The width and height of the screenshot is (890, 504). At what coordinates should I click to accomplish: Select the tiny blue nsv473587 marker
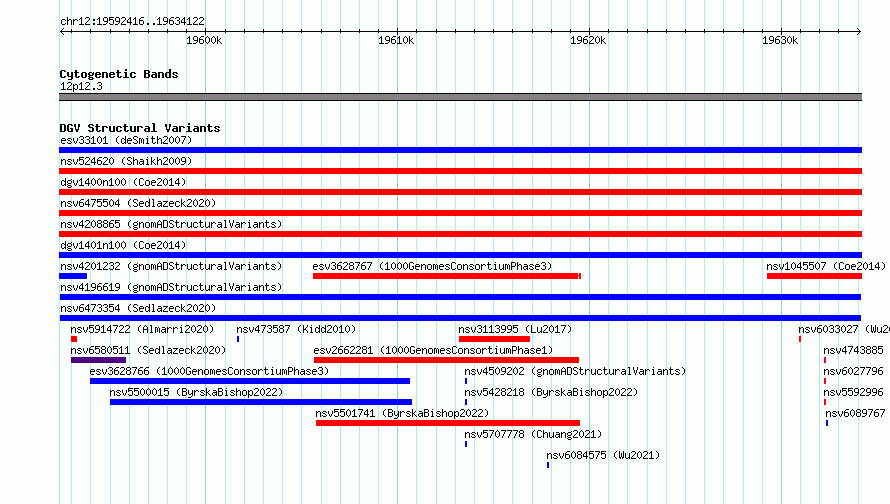point(238,339)
